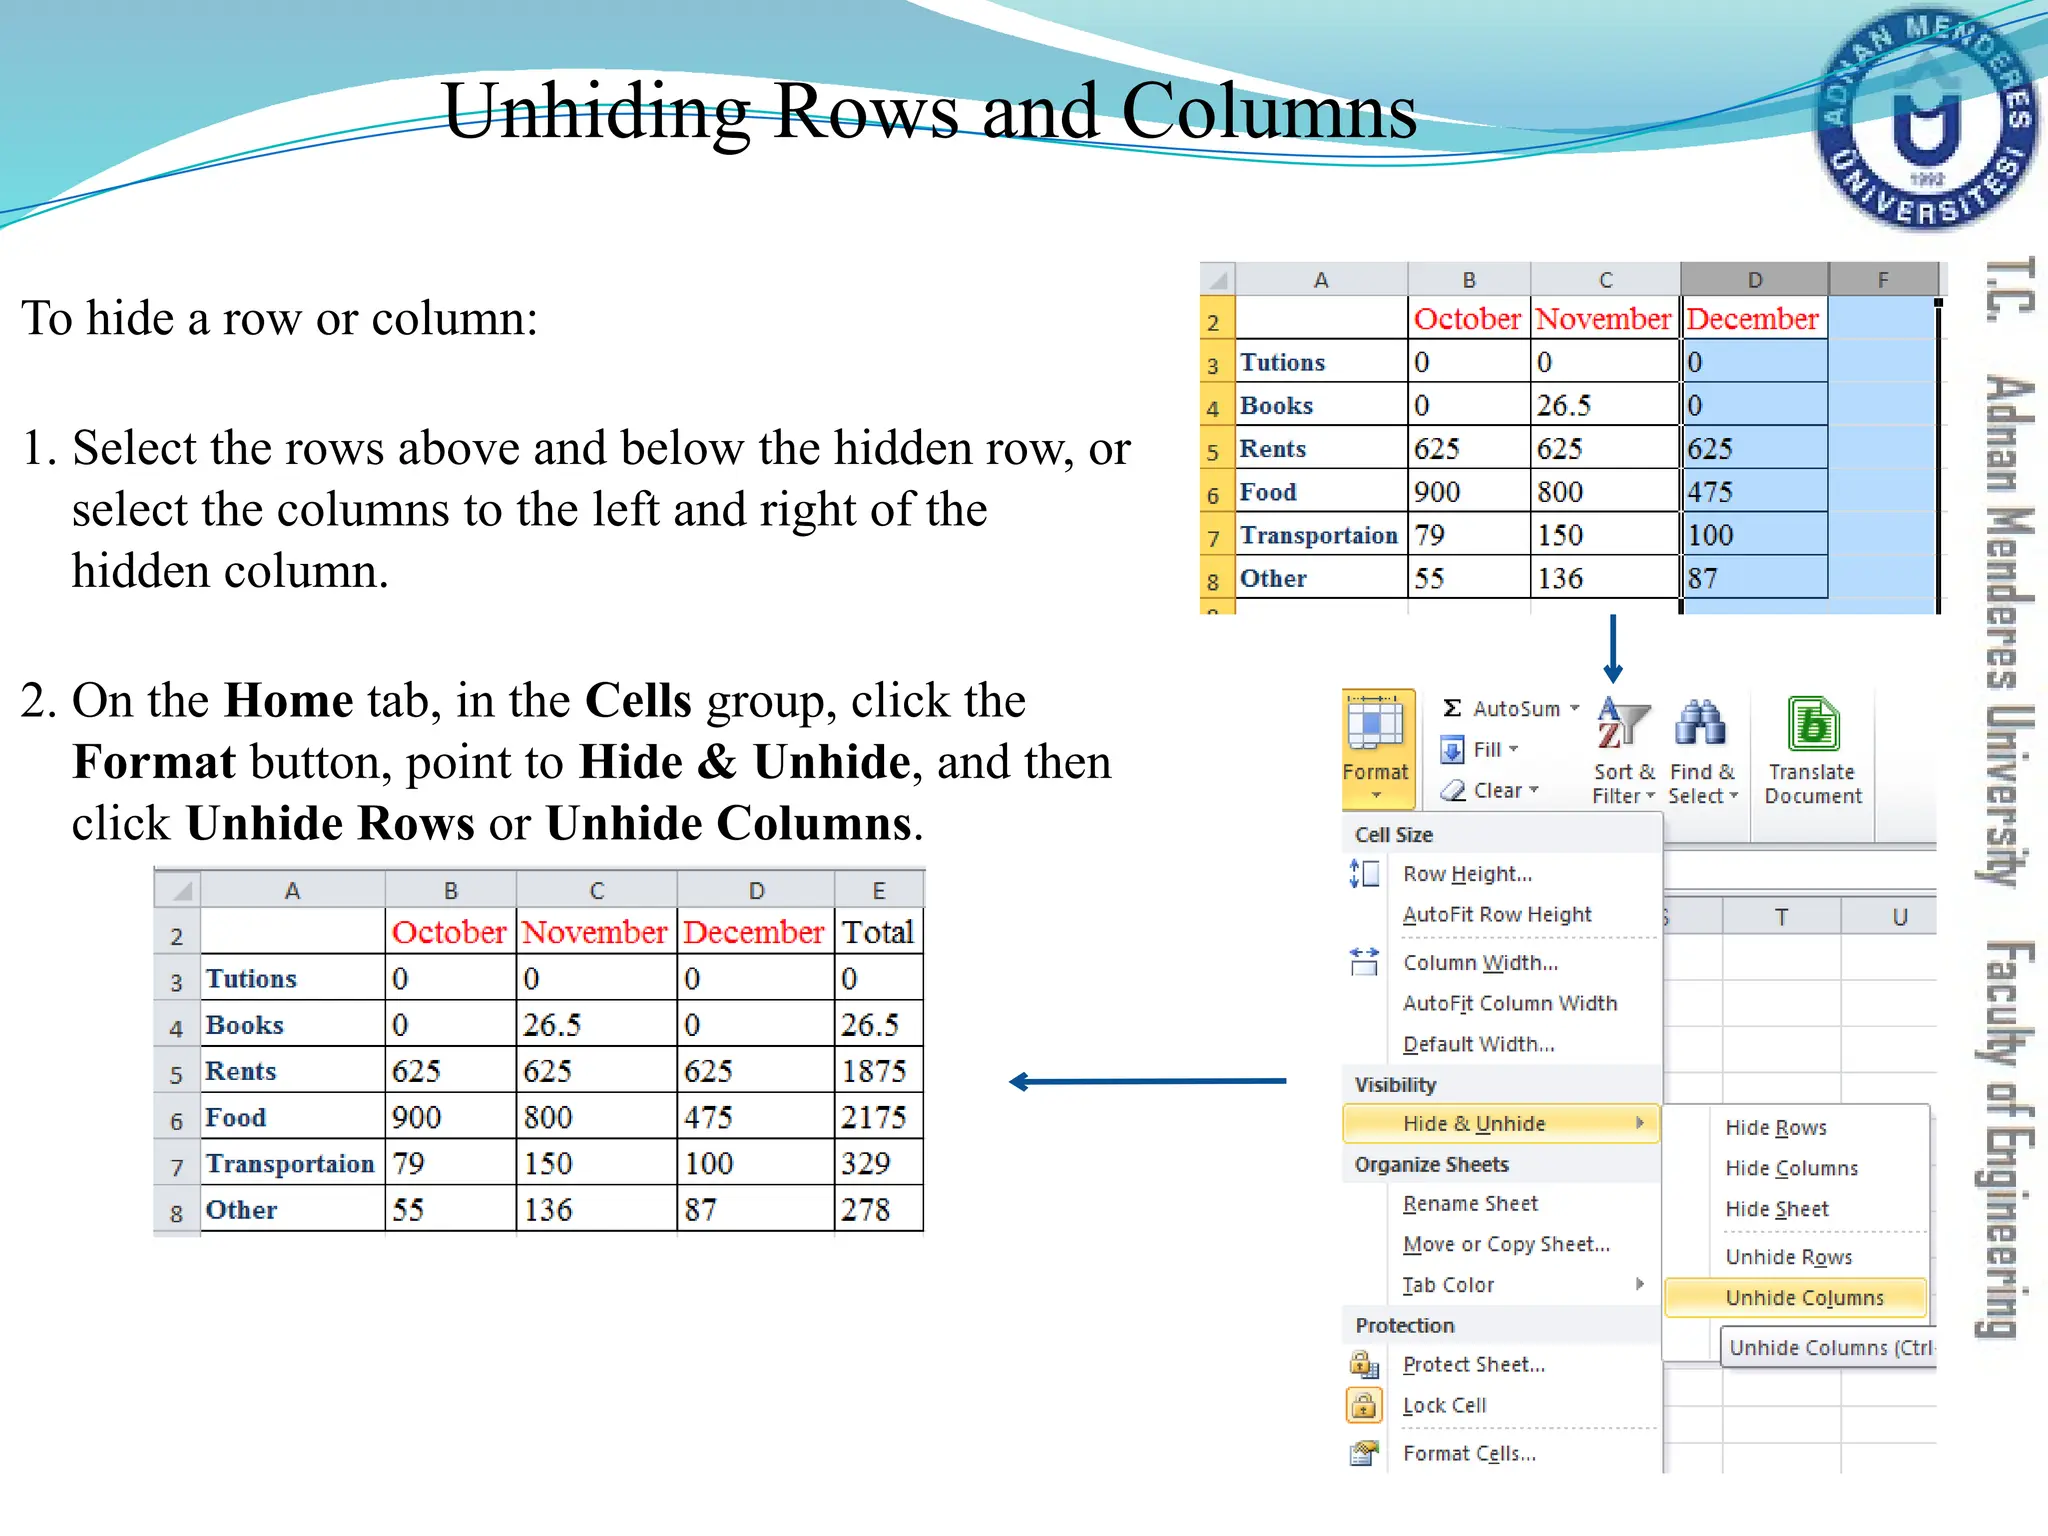This screenshot has width=2048, height=1536.
Task: Click the highlighted Unhide Columns entry
Action: pos(1796,1298)
